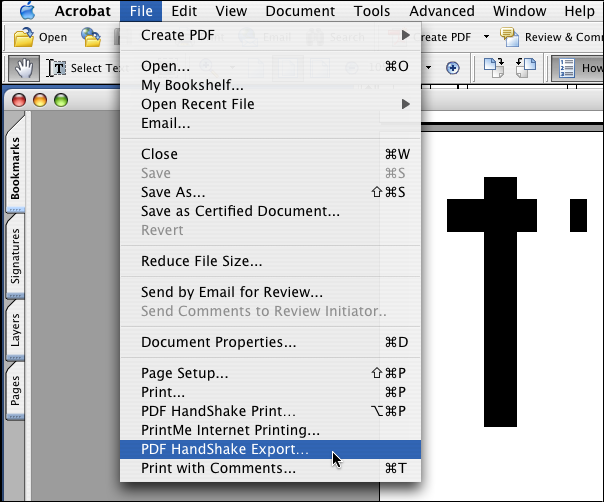
Task: Choose Save As... menu item
Action: pyautogui.click(x=270, y=192)
